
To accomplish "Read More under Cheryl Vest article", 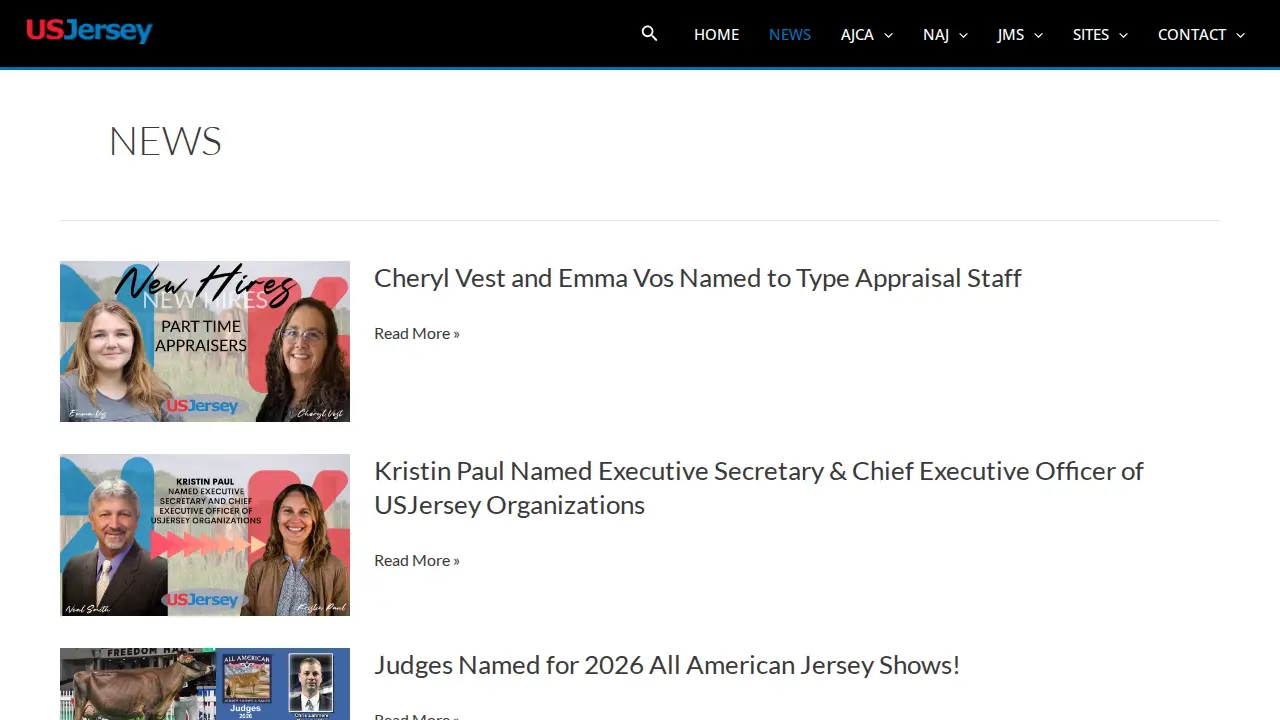I will [x=417, y=333].
